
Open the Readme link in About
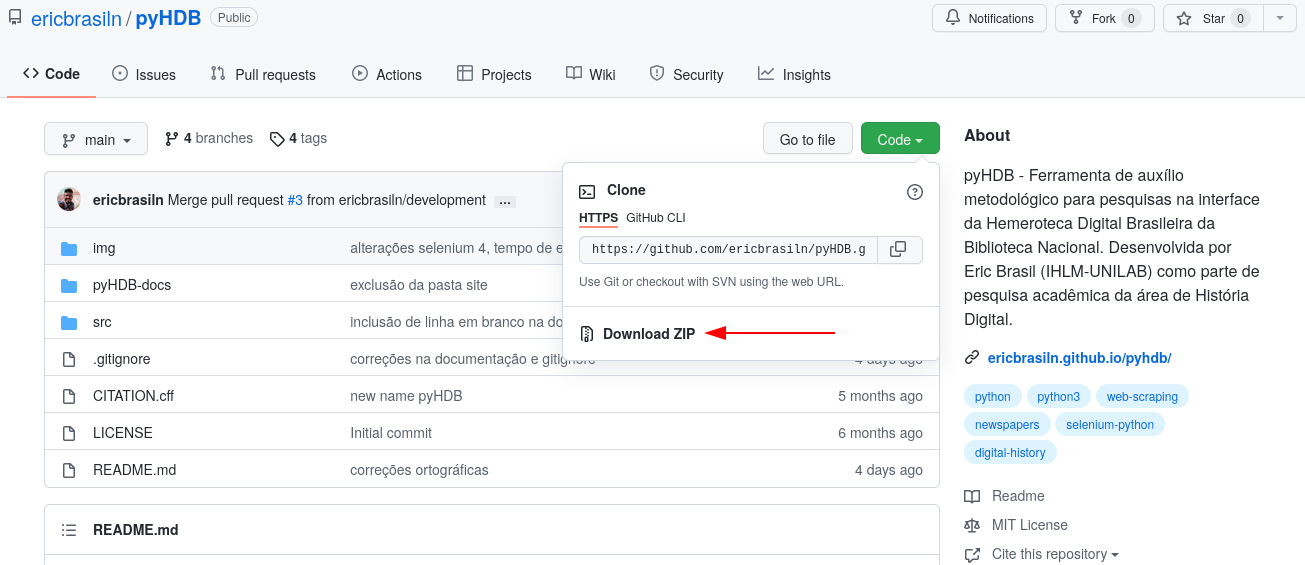coord(1004,496)
